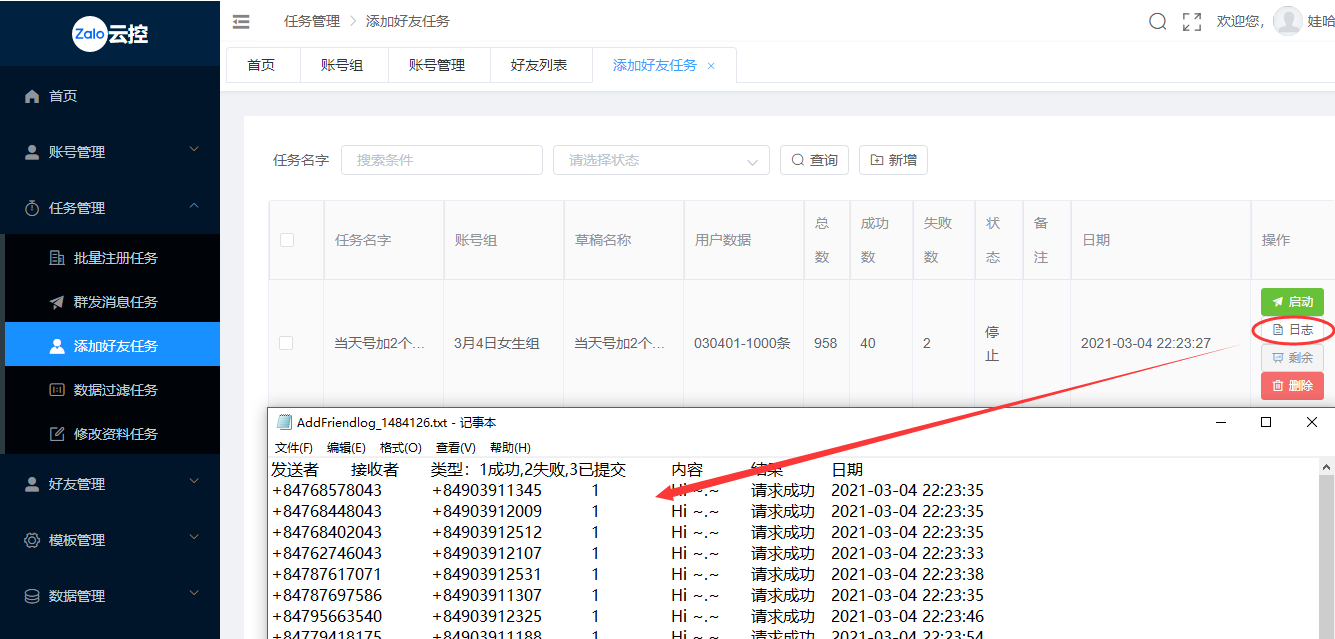Image resolution: width=1335 pixels, height=639 pixels.
Task: Click the red 删除 button
Action: [x=1292, y=385]
